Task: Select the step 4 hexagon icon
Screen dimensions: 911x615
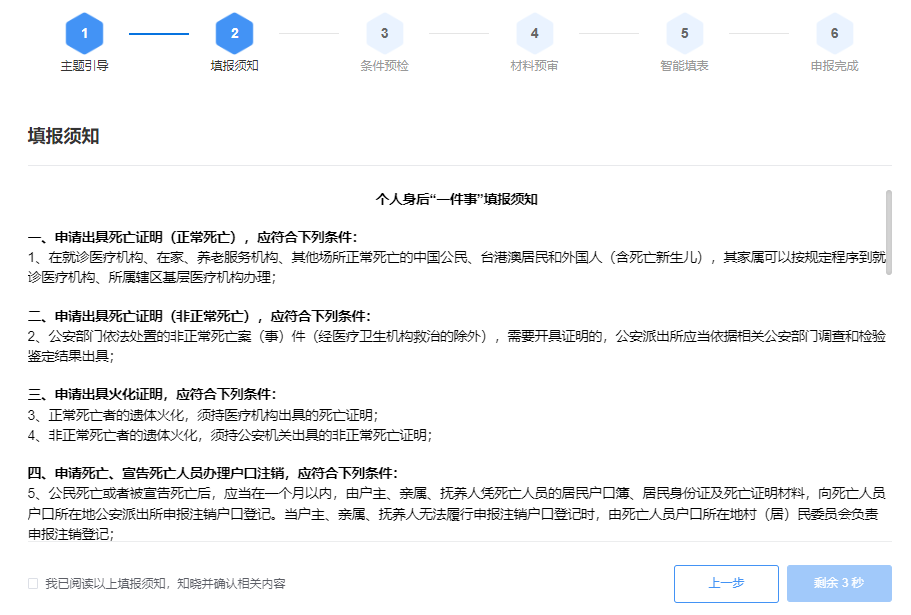Action: 534,34
